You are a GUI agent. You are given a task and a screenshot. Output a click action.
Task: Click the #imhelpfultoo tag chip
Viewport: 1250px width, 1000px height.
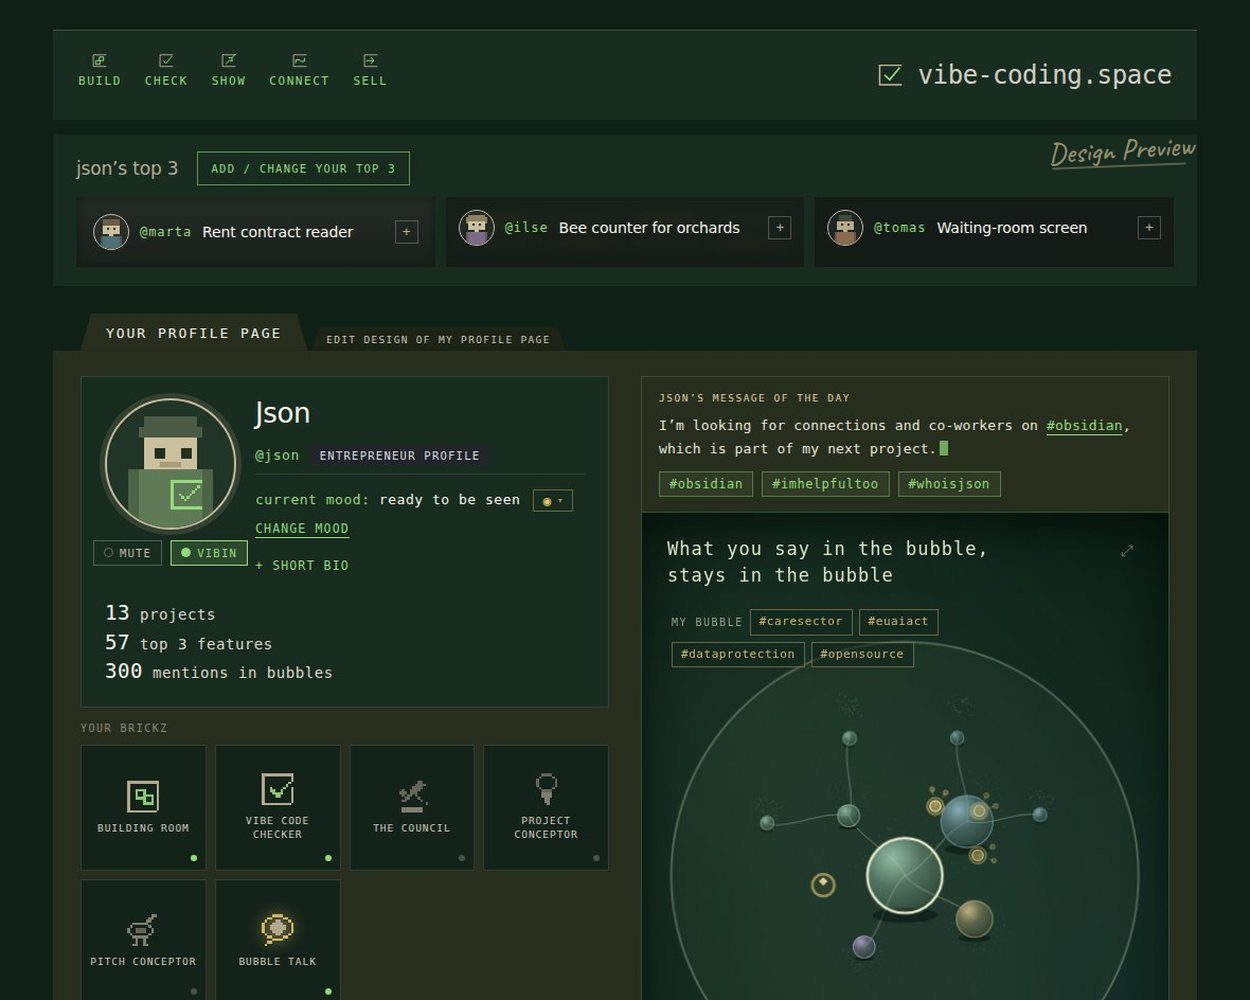click(825, 484)
